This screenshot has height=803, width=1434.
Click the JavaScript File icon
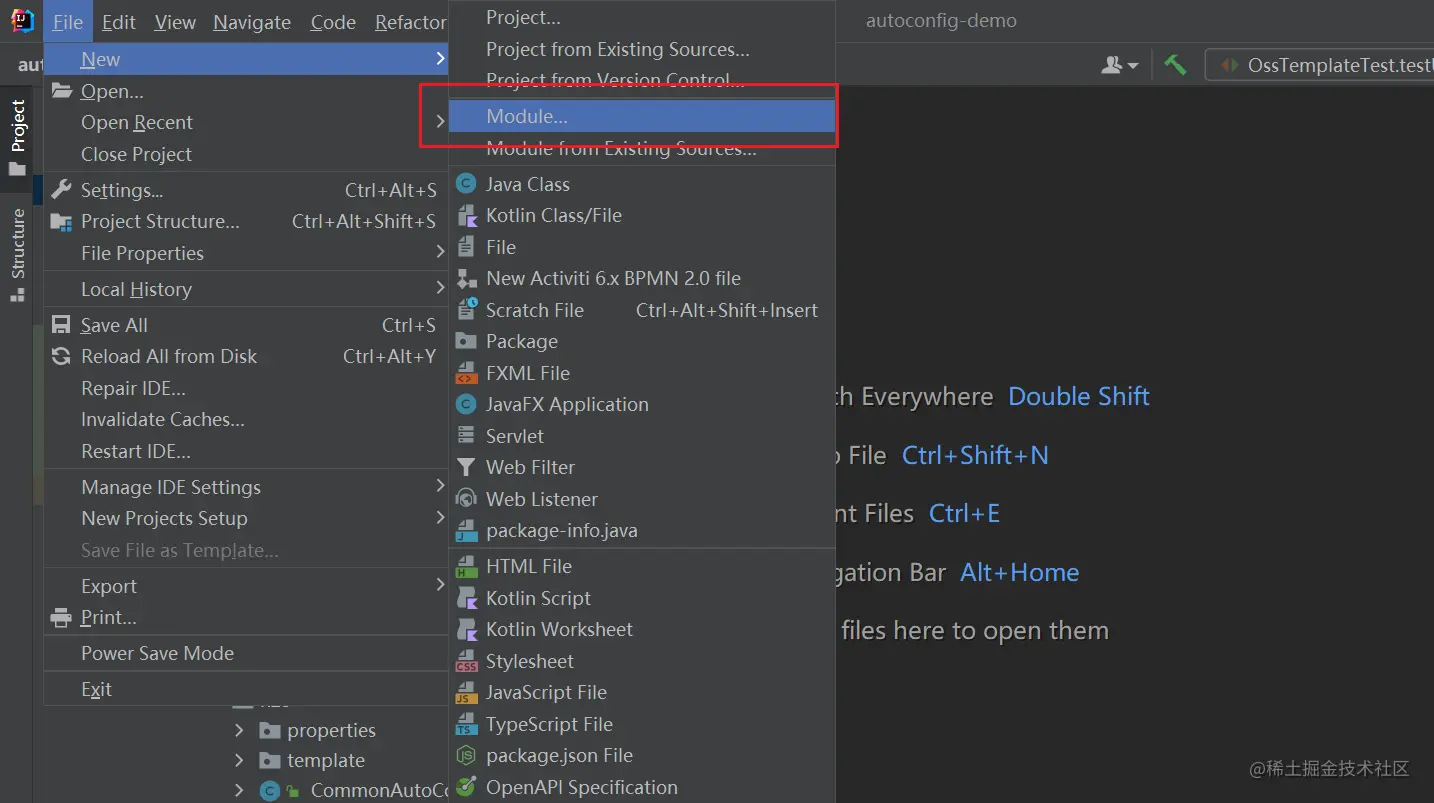pos(466,692)
